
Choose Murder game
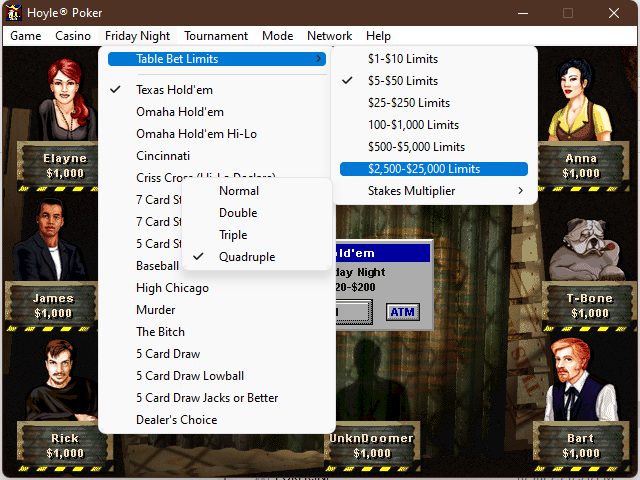coord(217,310)
